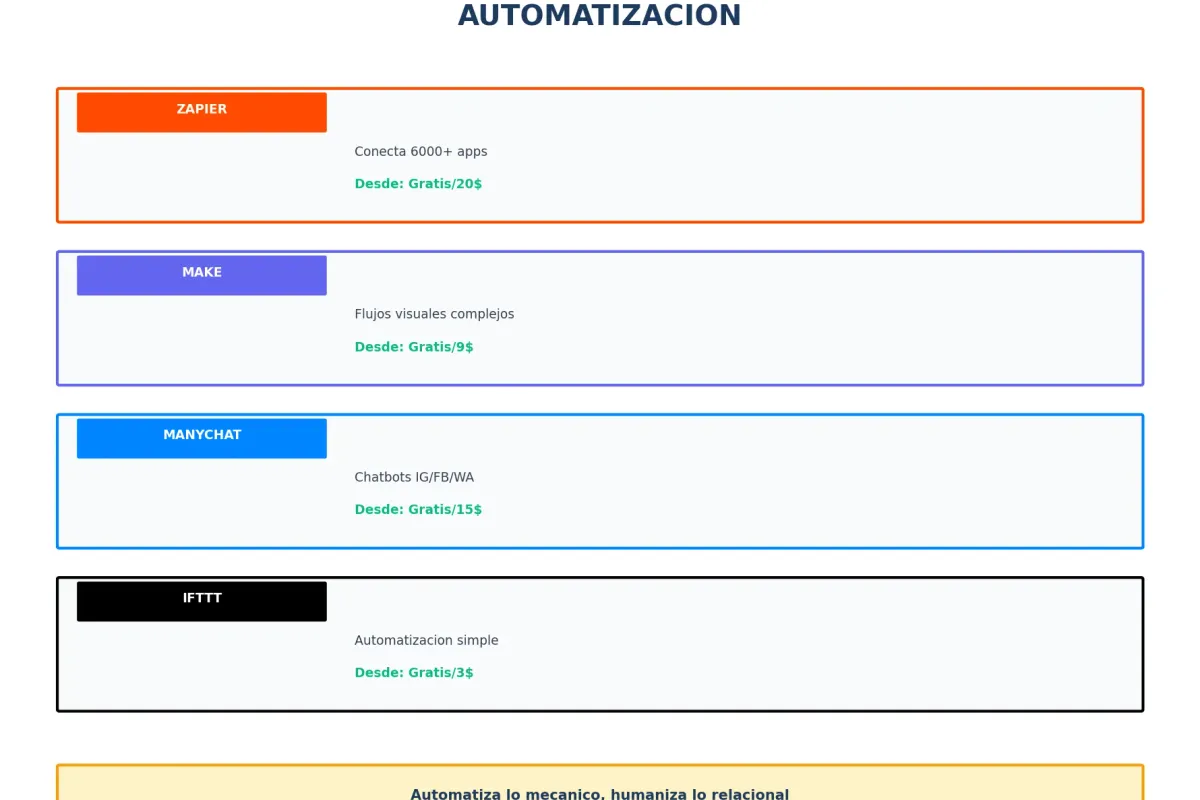Viewport: 1200px width, 800px height.
Task: Select the black IFTTT label
Action: [202, 601]
